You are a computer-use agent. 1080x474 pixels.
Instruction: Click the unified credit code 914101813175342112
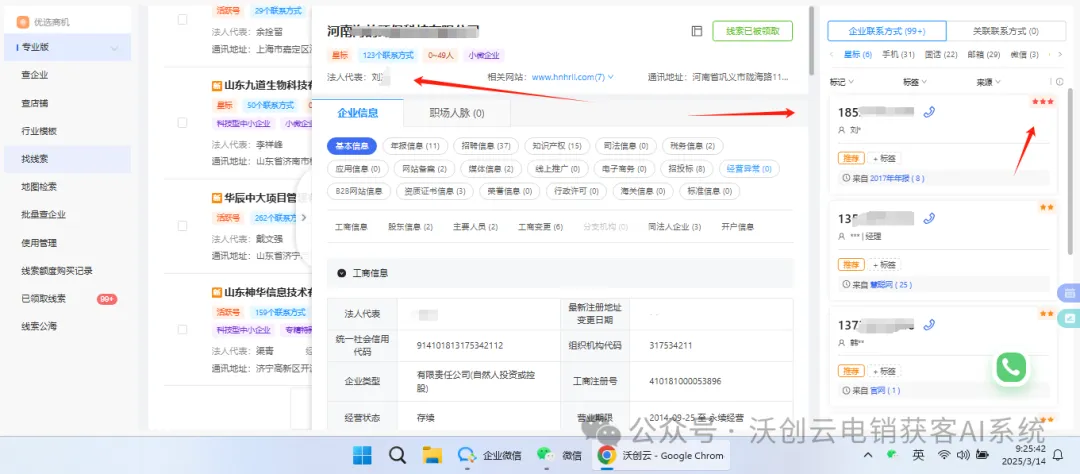point(459,345)
